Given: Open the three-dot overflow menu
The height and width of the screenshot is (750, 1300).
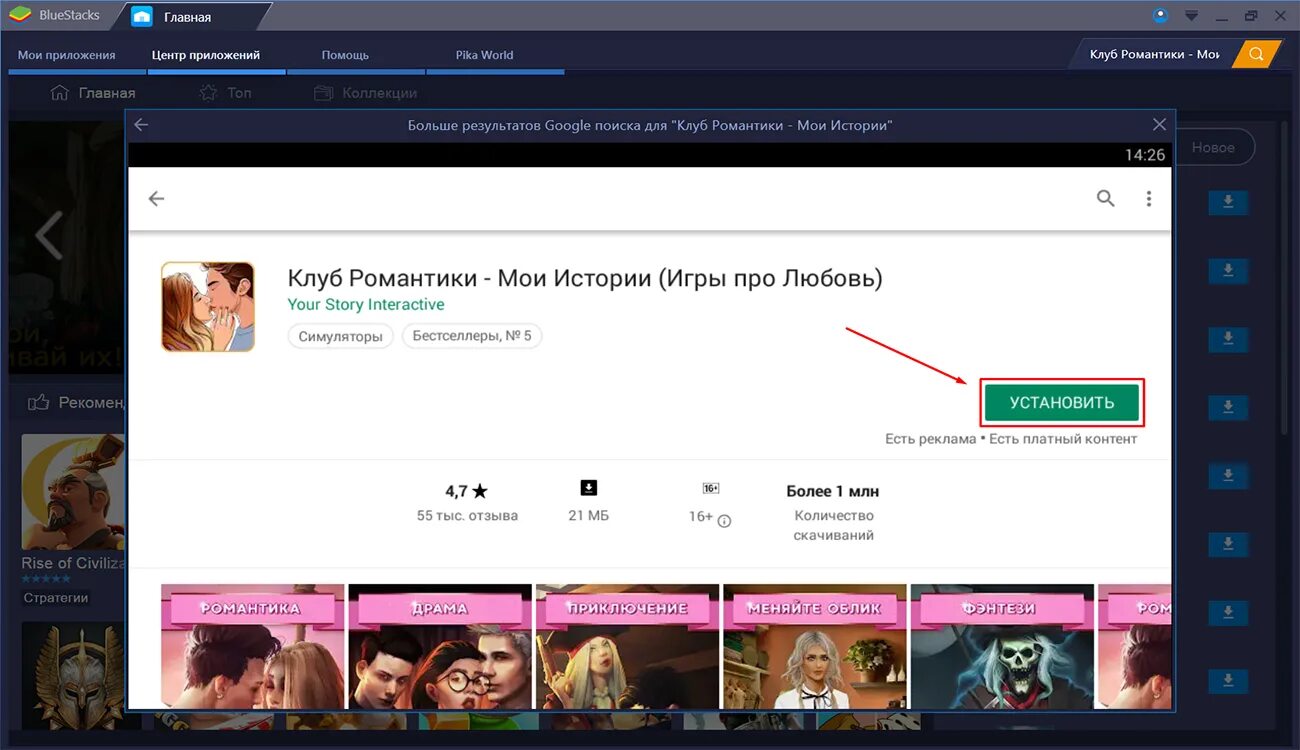Looking at the screenshot, I should [1149, 198].
